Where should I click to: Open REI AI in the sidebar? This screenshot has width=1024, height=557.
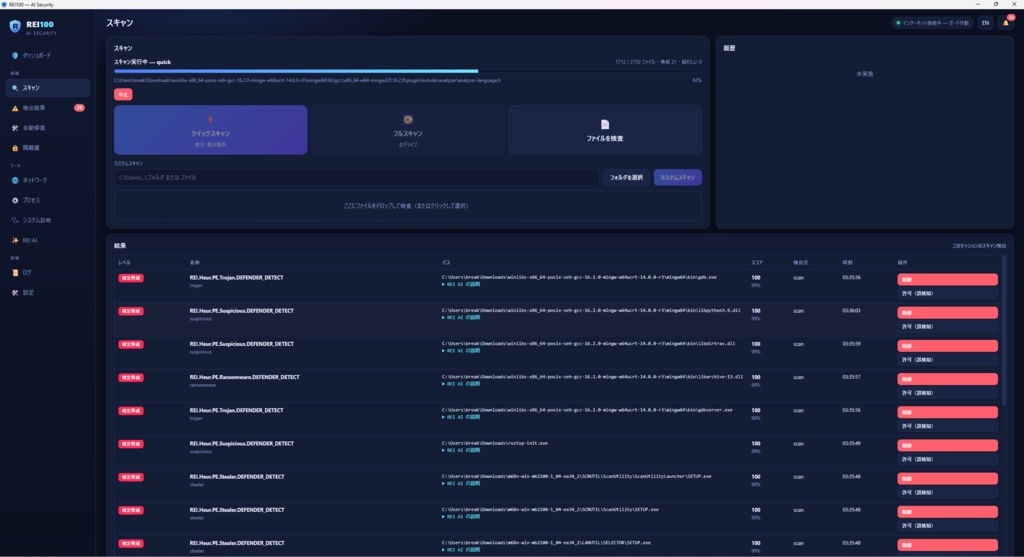48,240
